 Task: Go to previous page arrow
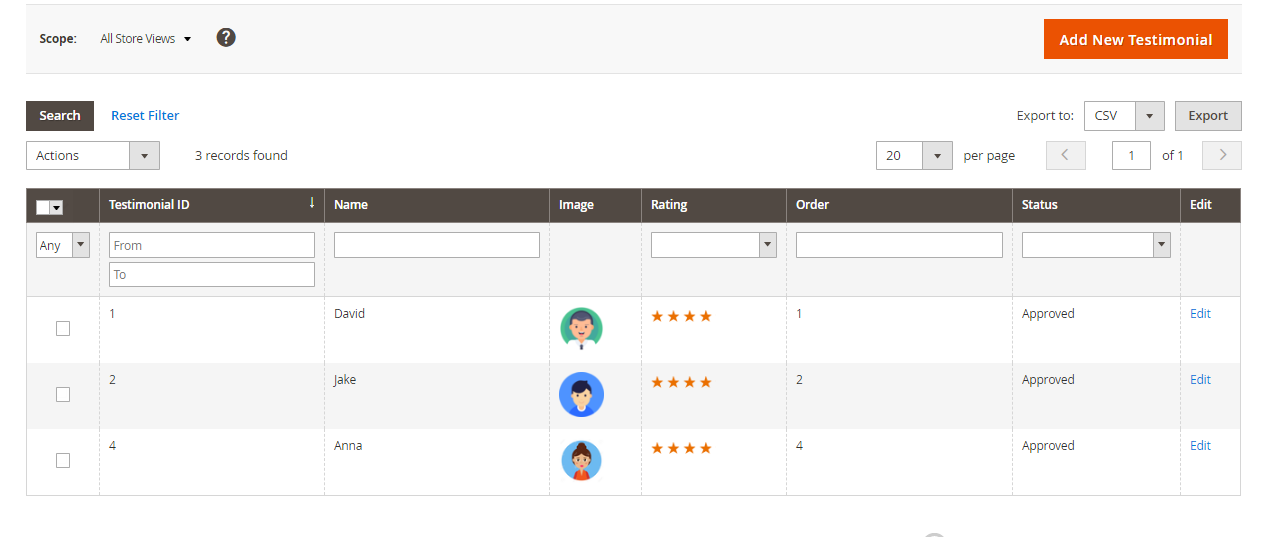click(1065, 155)
